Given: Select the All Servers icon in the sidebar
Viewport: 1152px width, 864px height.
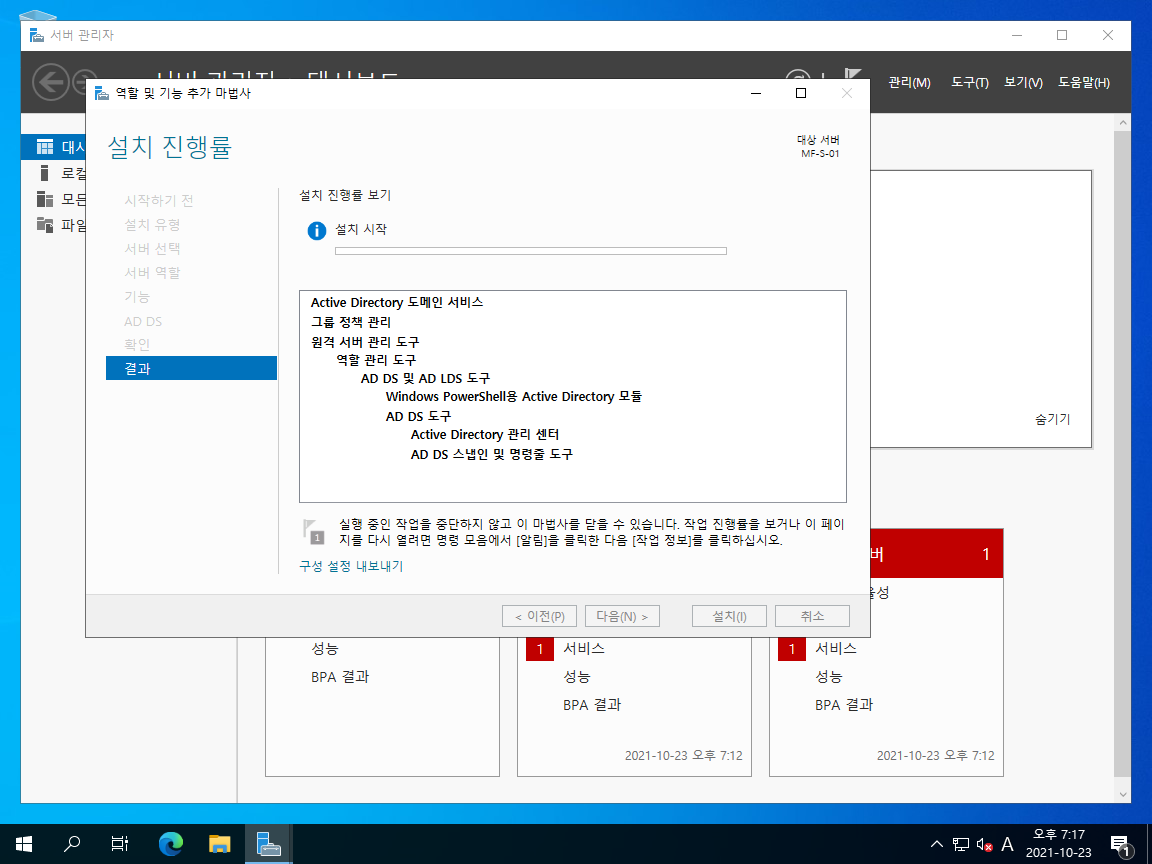Looking at the screenshot, I should click(45, 199).
